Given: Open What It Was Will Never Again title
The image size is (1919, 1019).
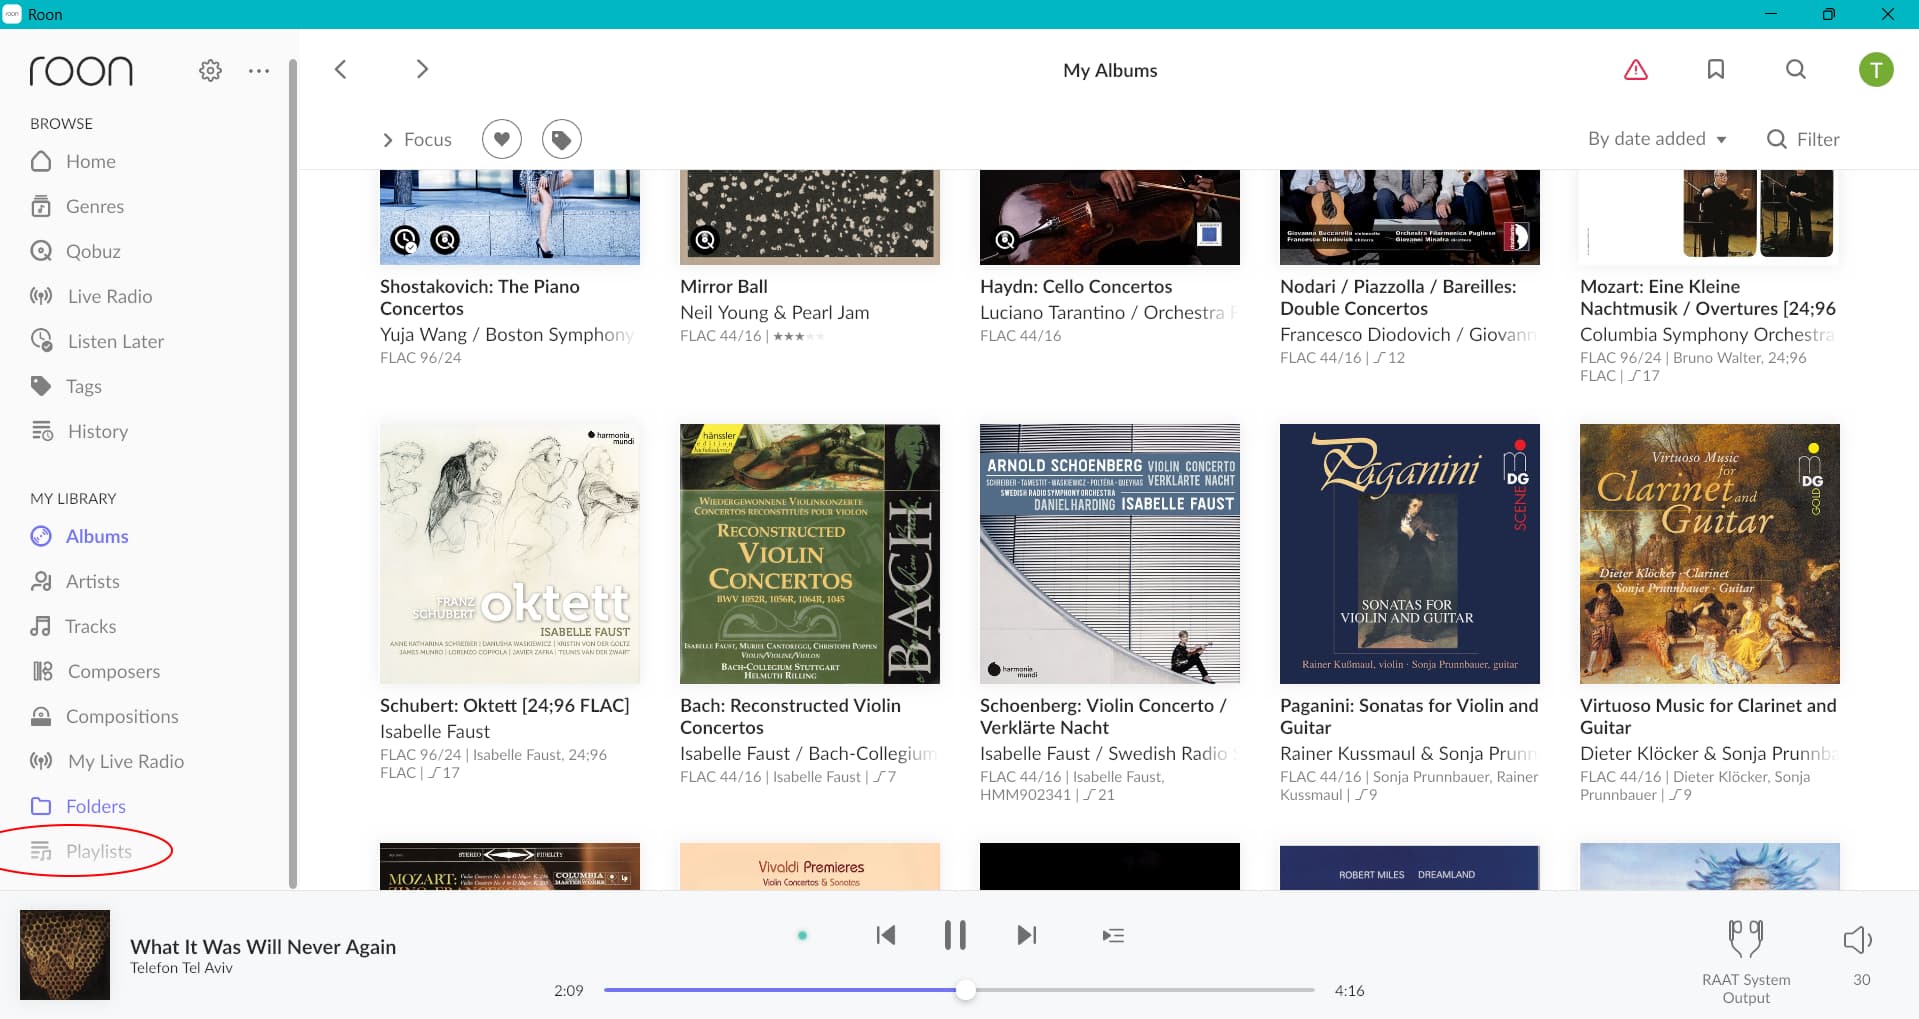Looking at the screenshot, I should coord(263,946).
